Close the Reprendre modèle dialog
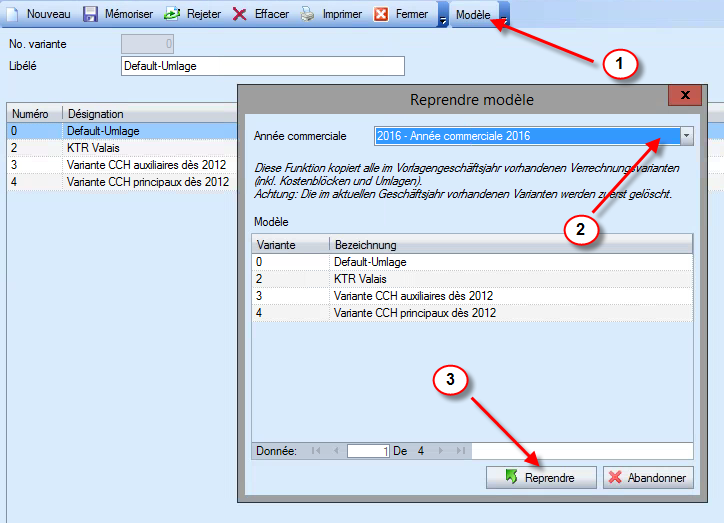 pos(685,95)
